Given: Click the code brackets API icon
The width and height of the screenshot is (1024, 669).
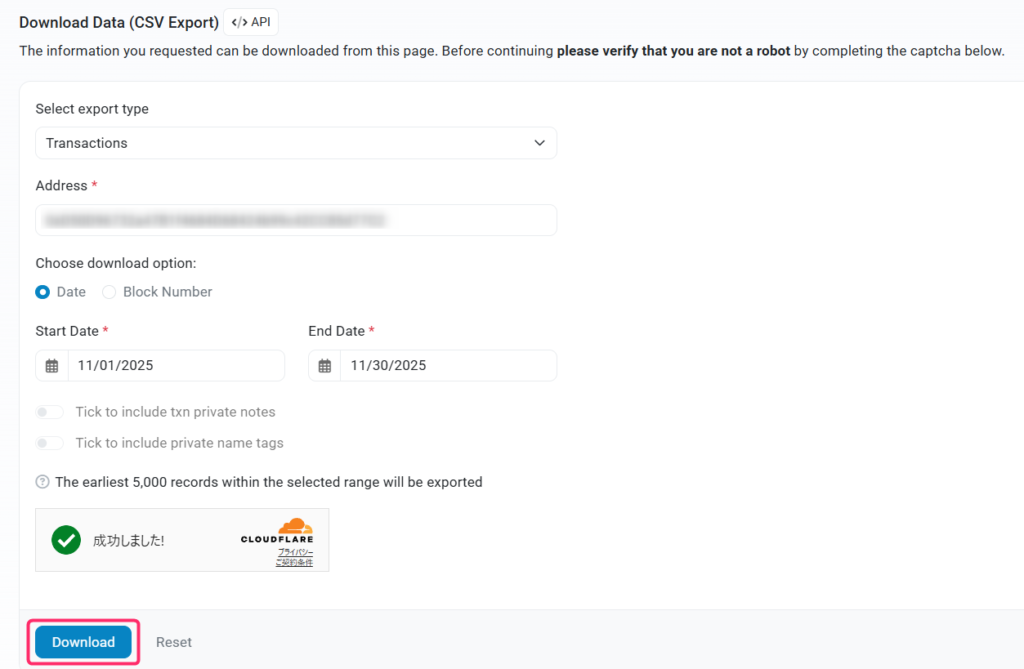Looking at the screenshot, I should click(239, 22).
